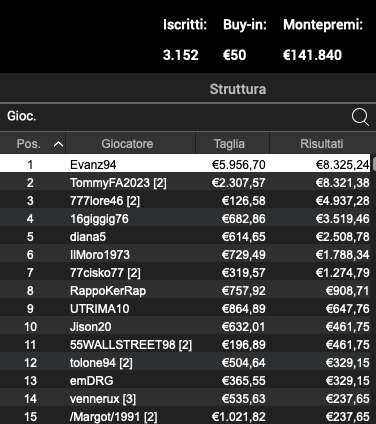
Task: Select player diana5 row
Action: click(x=185, y=236)
